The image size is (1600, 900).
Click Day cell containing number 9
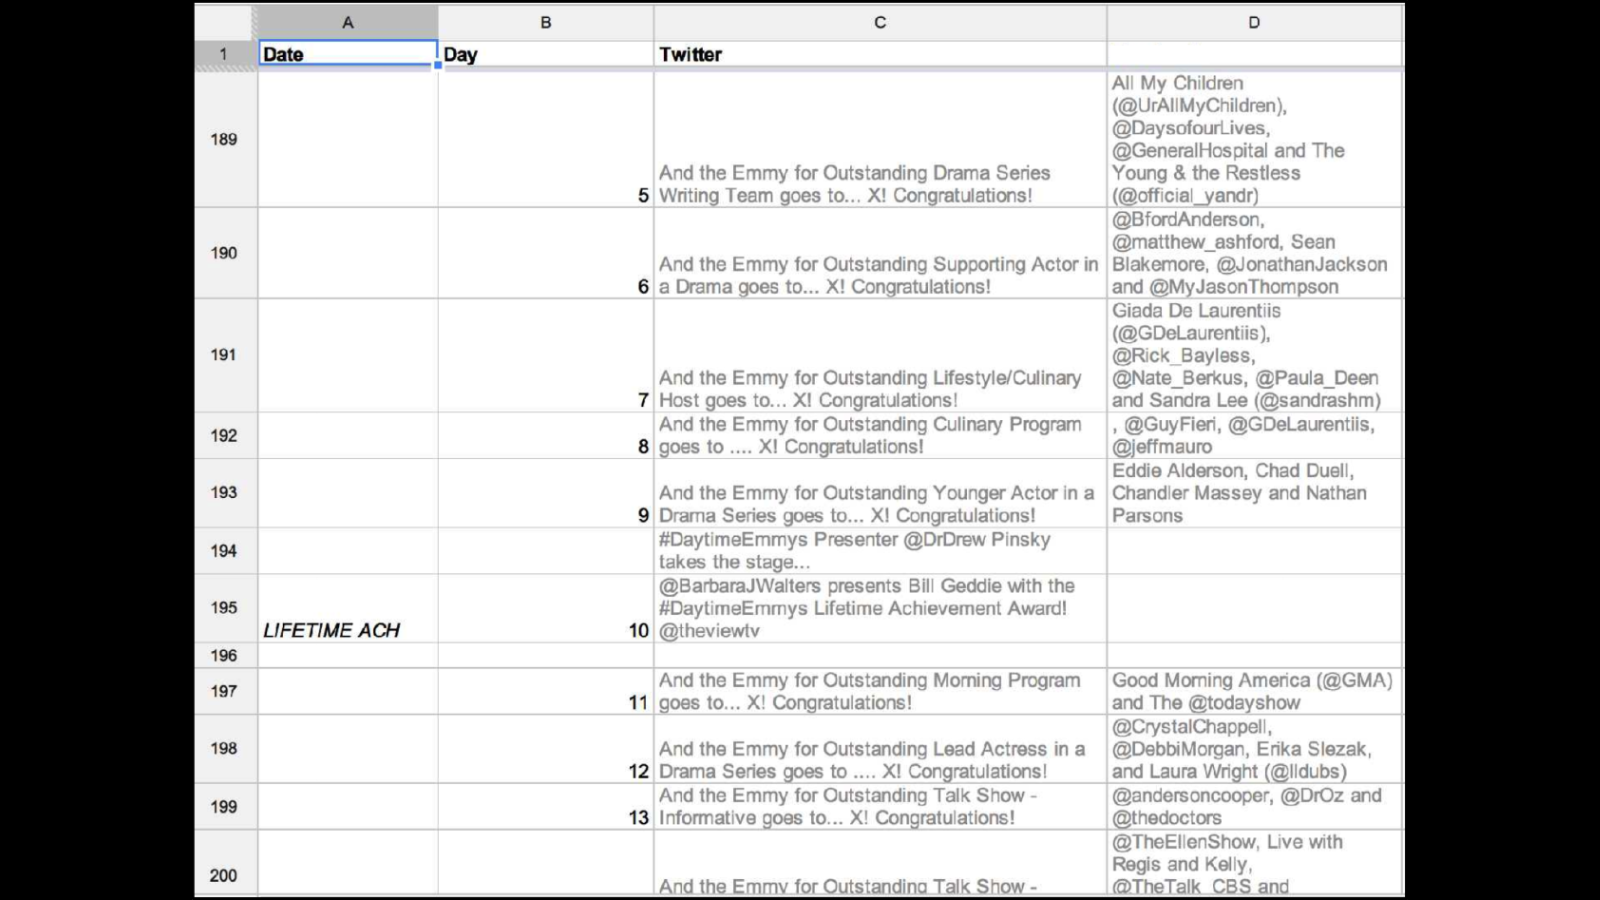(545, 493)
